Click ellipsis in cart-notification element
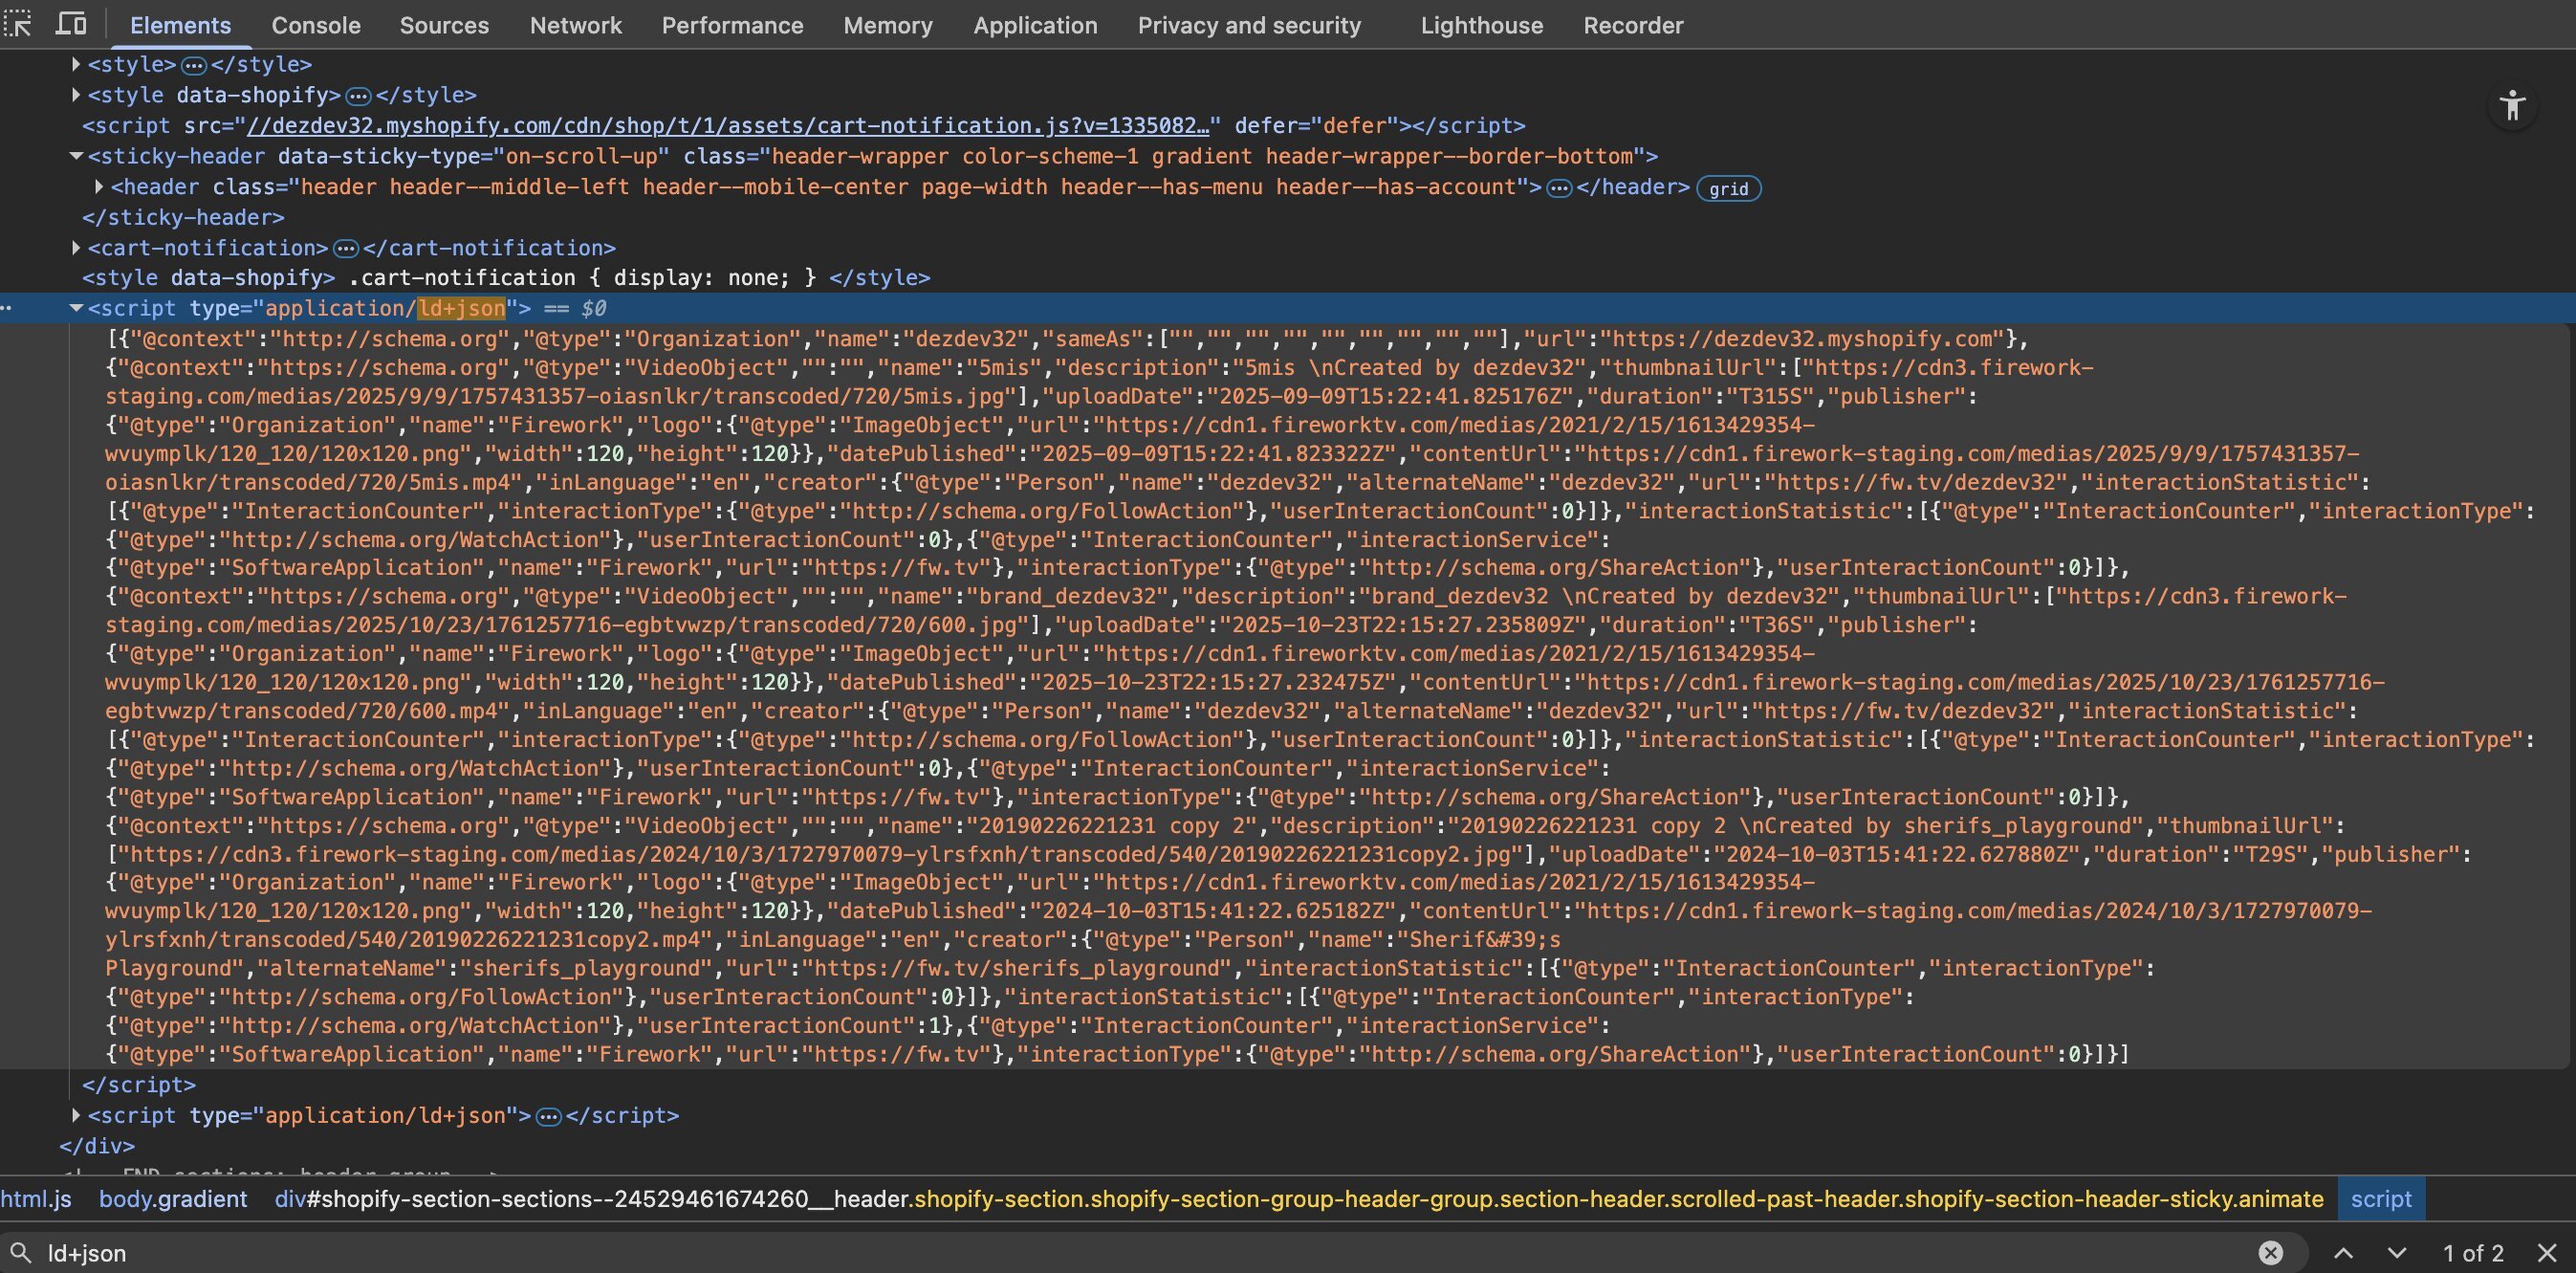Viewport: 2576px width, 1273px height. pos(345,248)
